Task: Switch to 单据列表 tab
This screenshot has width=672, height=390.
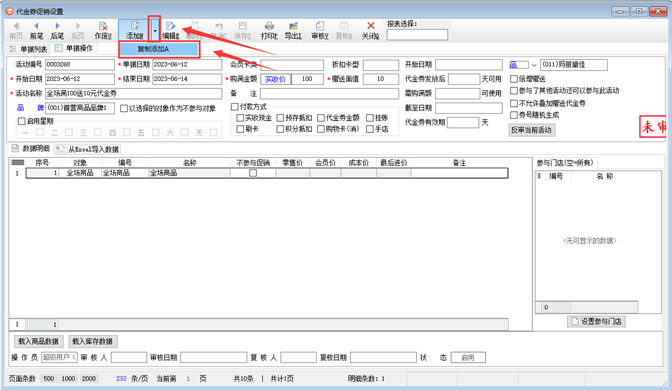Action: (29, 49)
